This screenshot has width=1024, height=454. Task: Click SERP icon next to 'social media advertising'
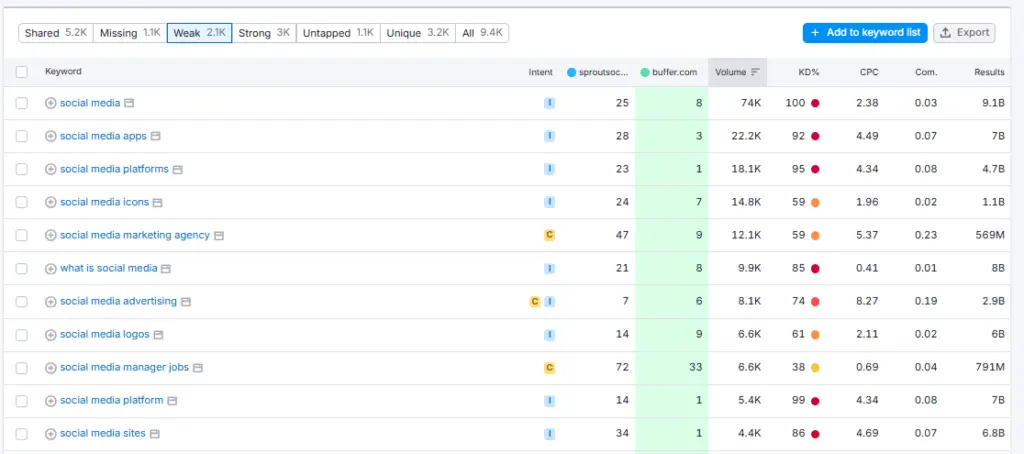(x=185, y=302)
